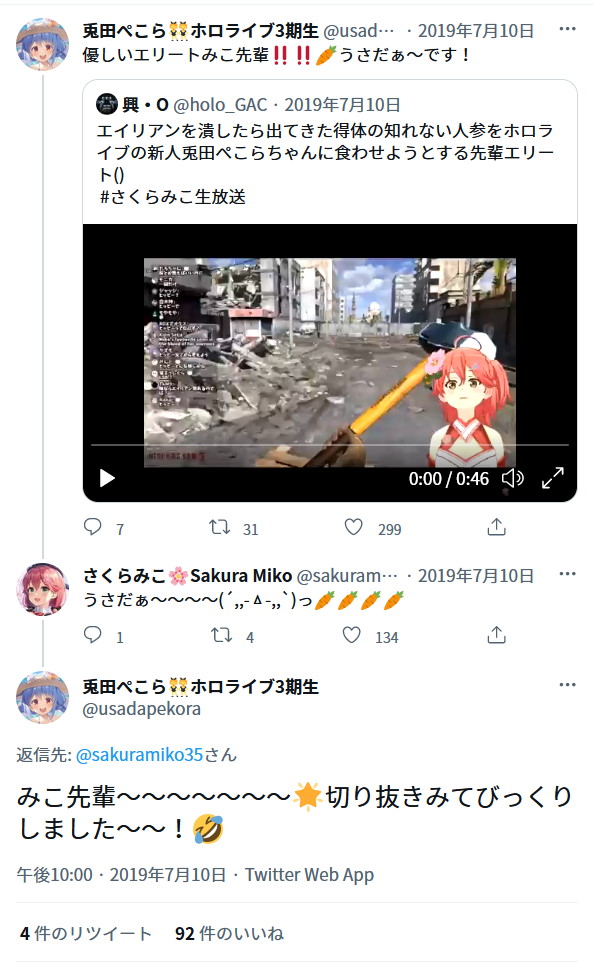Open the more options menu on the top tweet
This screenshot has width=594, height=962.
click(x=568, y=29)
